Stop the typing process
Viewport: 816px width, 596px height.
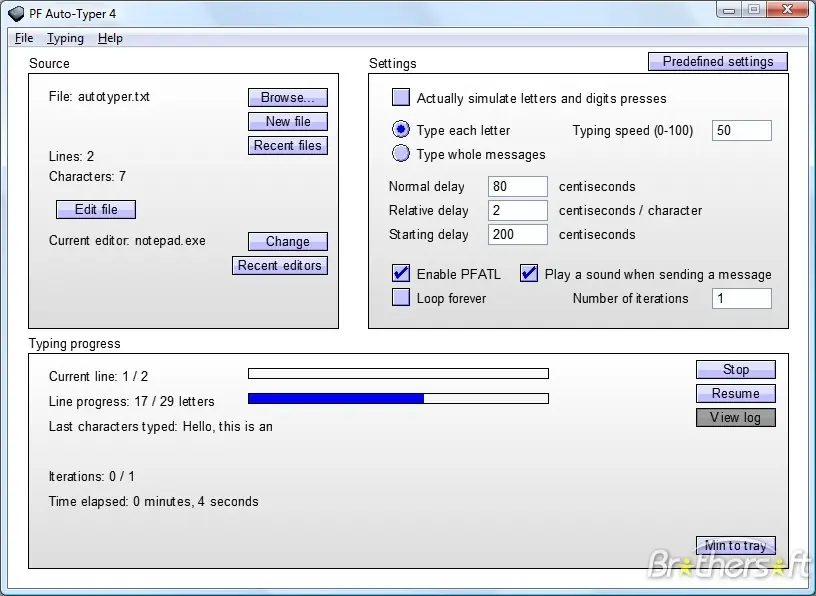[x=736, y=370]
